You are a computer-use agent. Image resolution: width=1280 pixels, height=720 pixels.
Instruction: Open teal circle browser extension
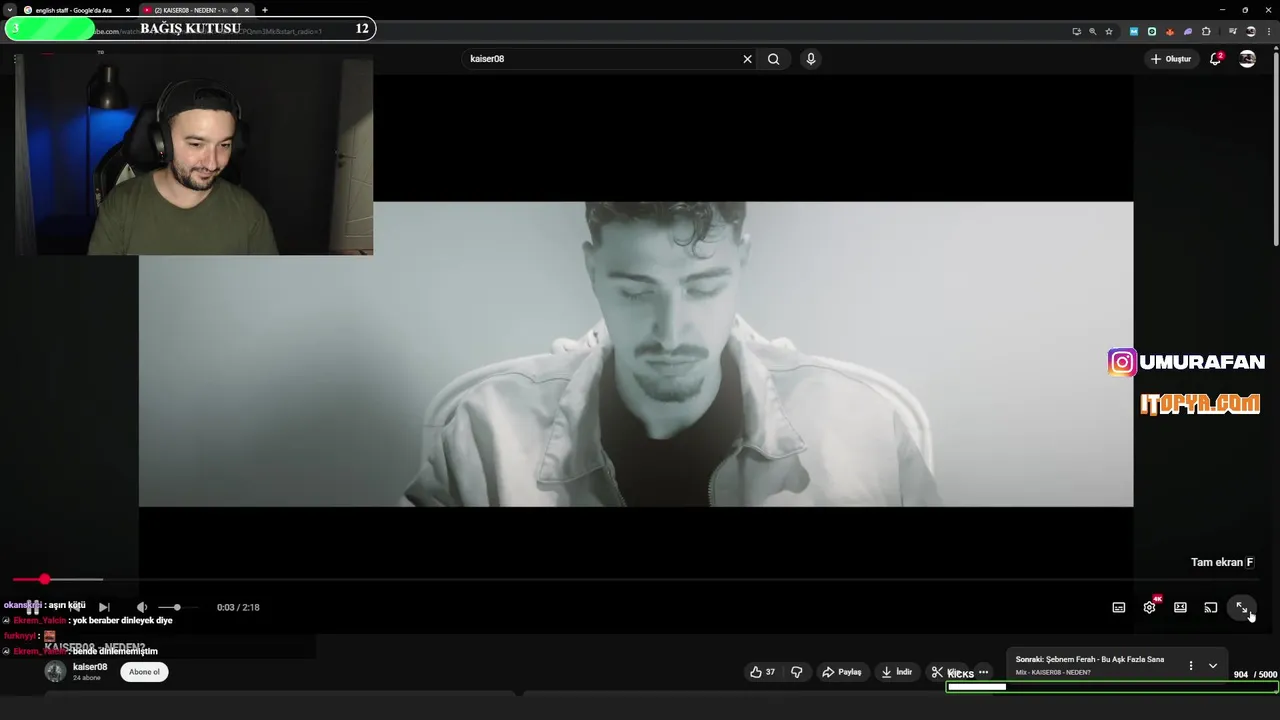tap(1152, 31)
